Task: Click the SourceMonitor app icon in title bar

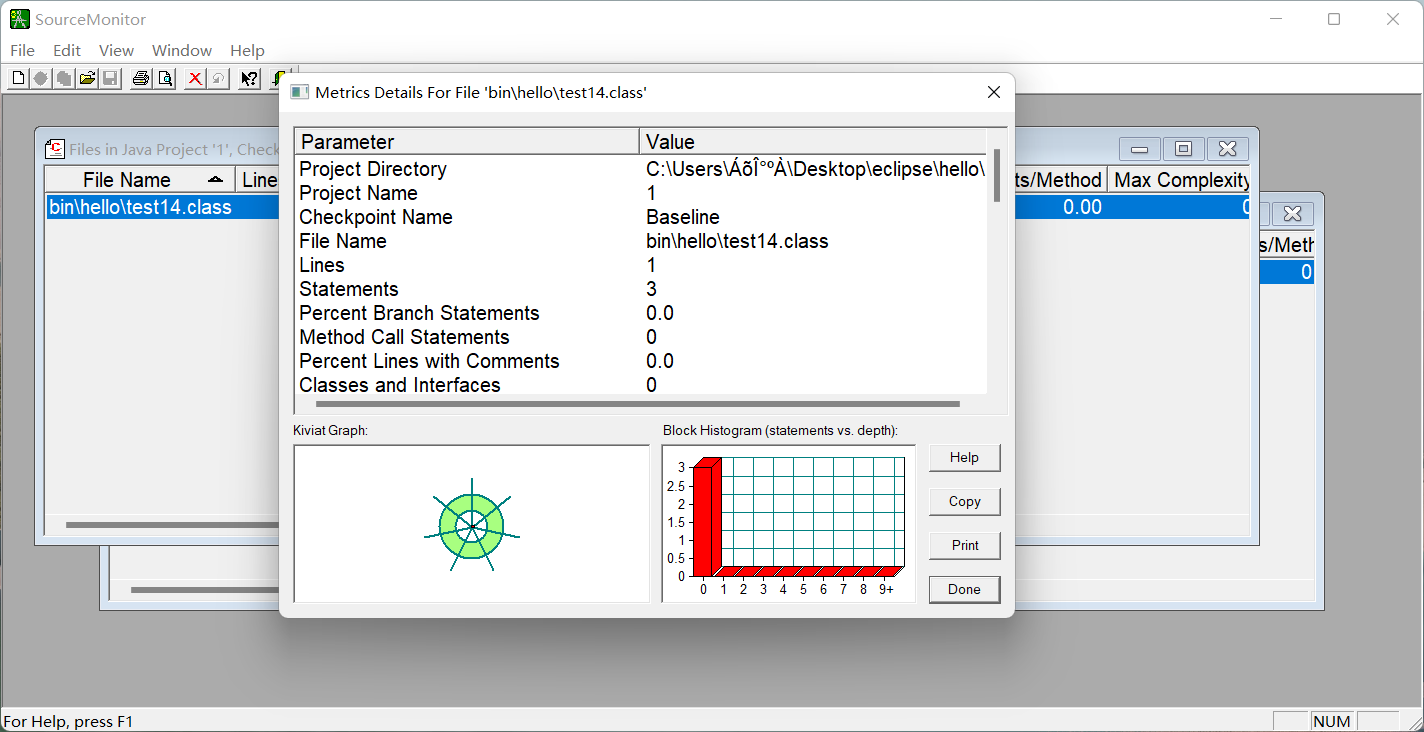Action: 19,19
